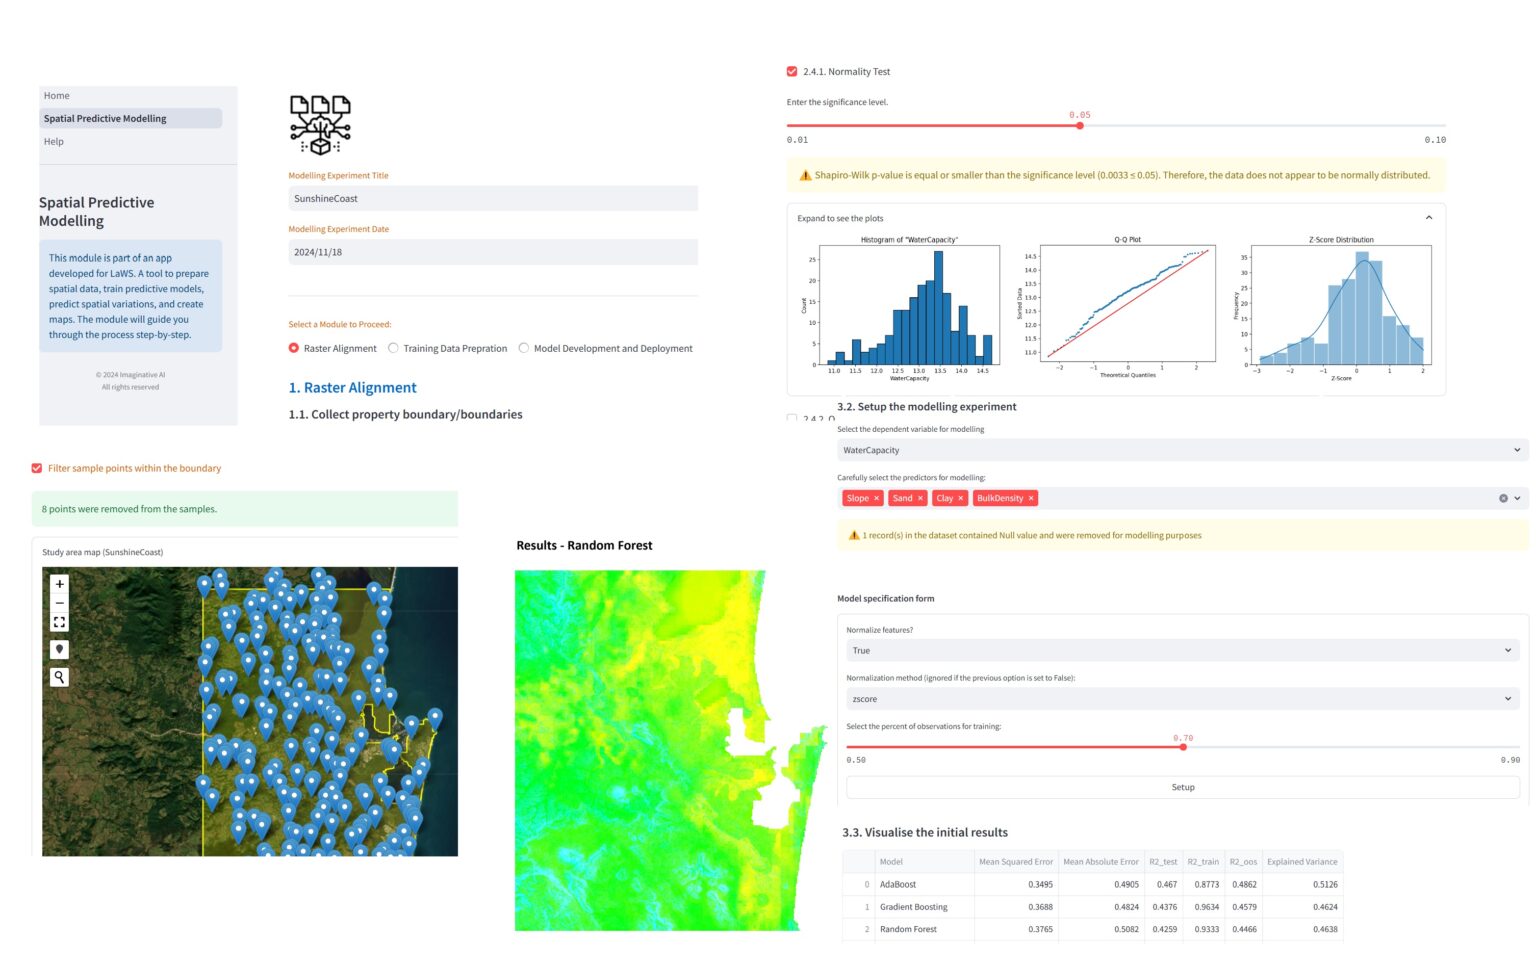
Task: Clear all selected predictors
Action: tap(1502, 498)
